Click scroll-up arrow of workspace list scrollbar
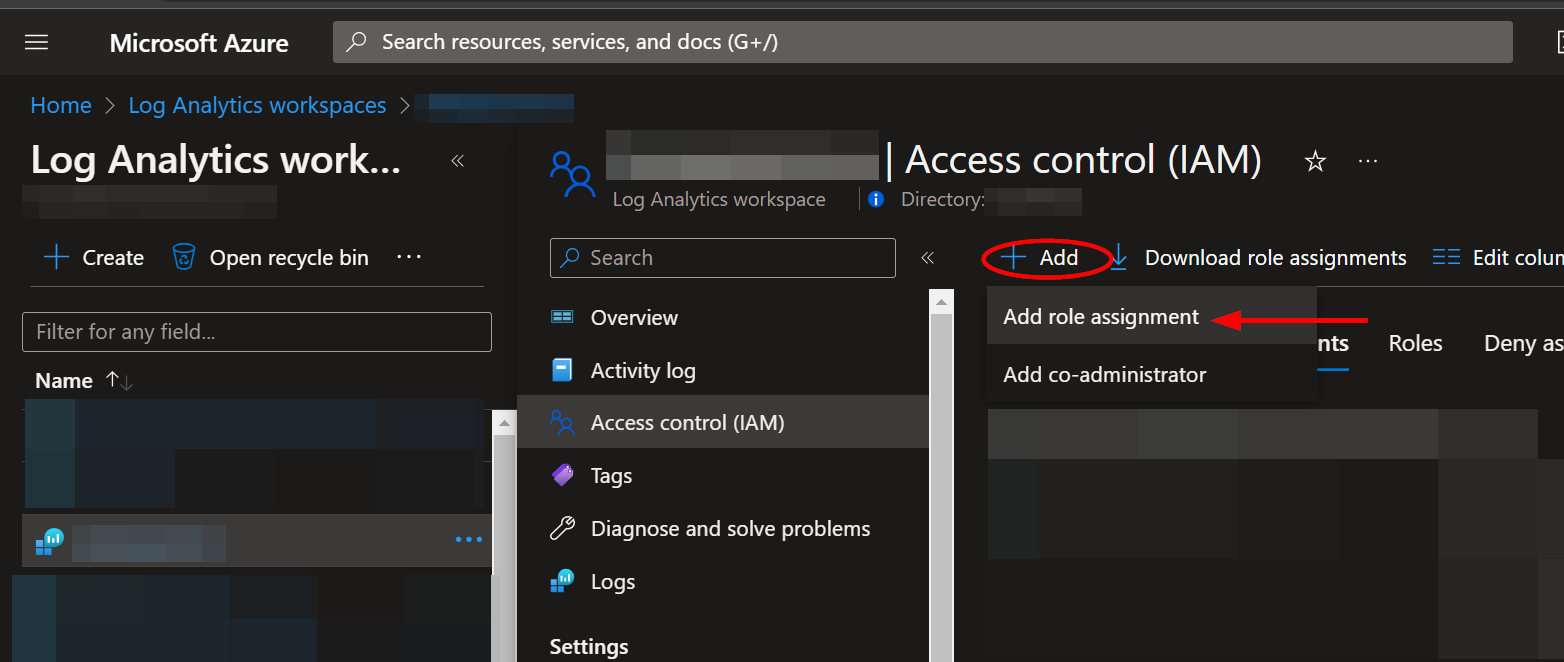 pos(505,423)
